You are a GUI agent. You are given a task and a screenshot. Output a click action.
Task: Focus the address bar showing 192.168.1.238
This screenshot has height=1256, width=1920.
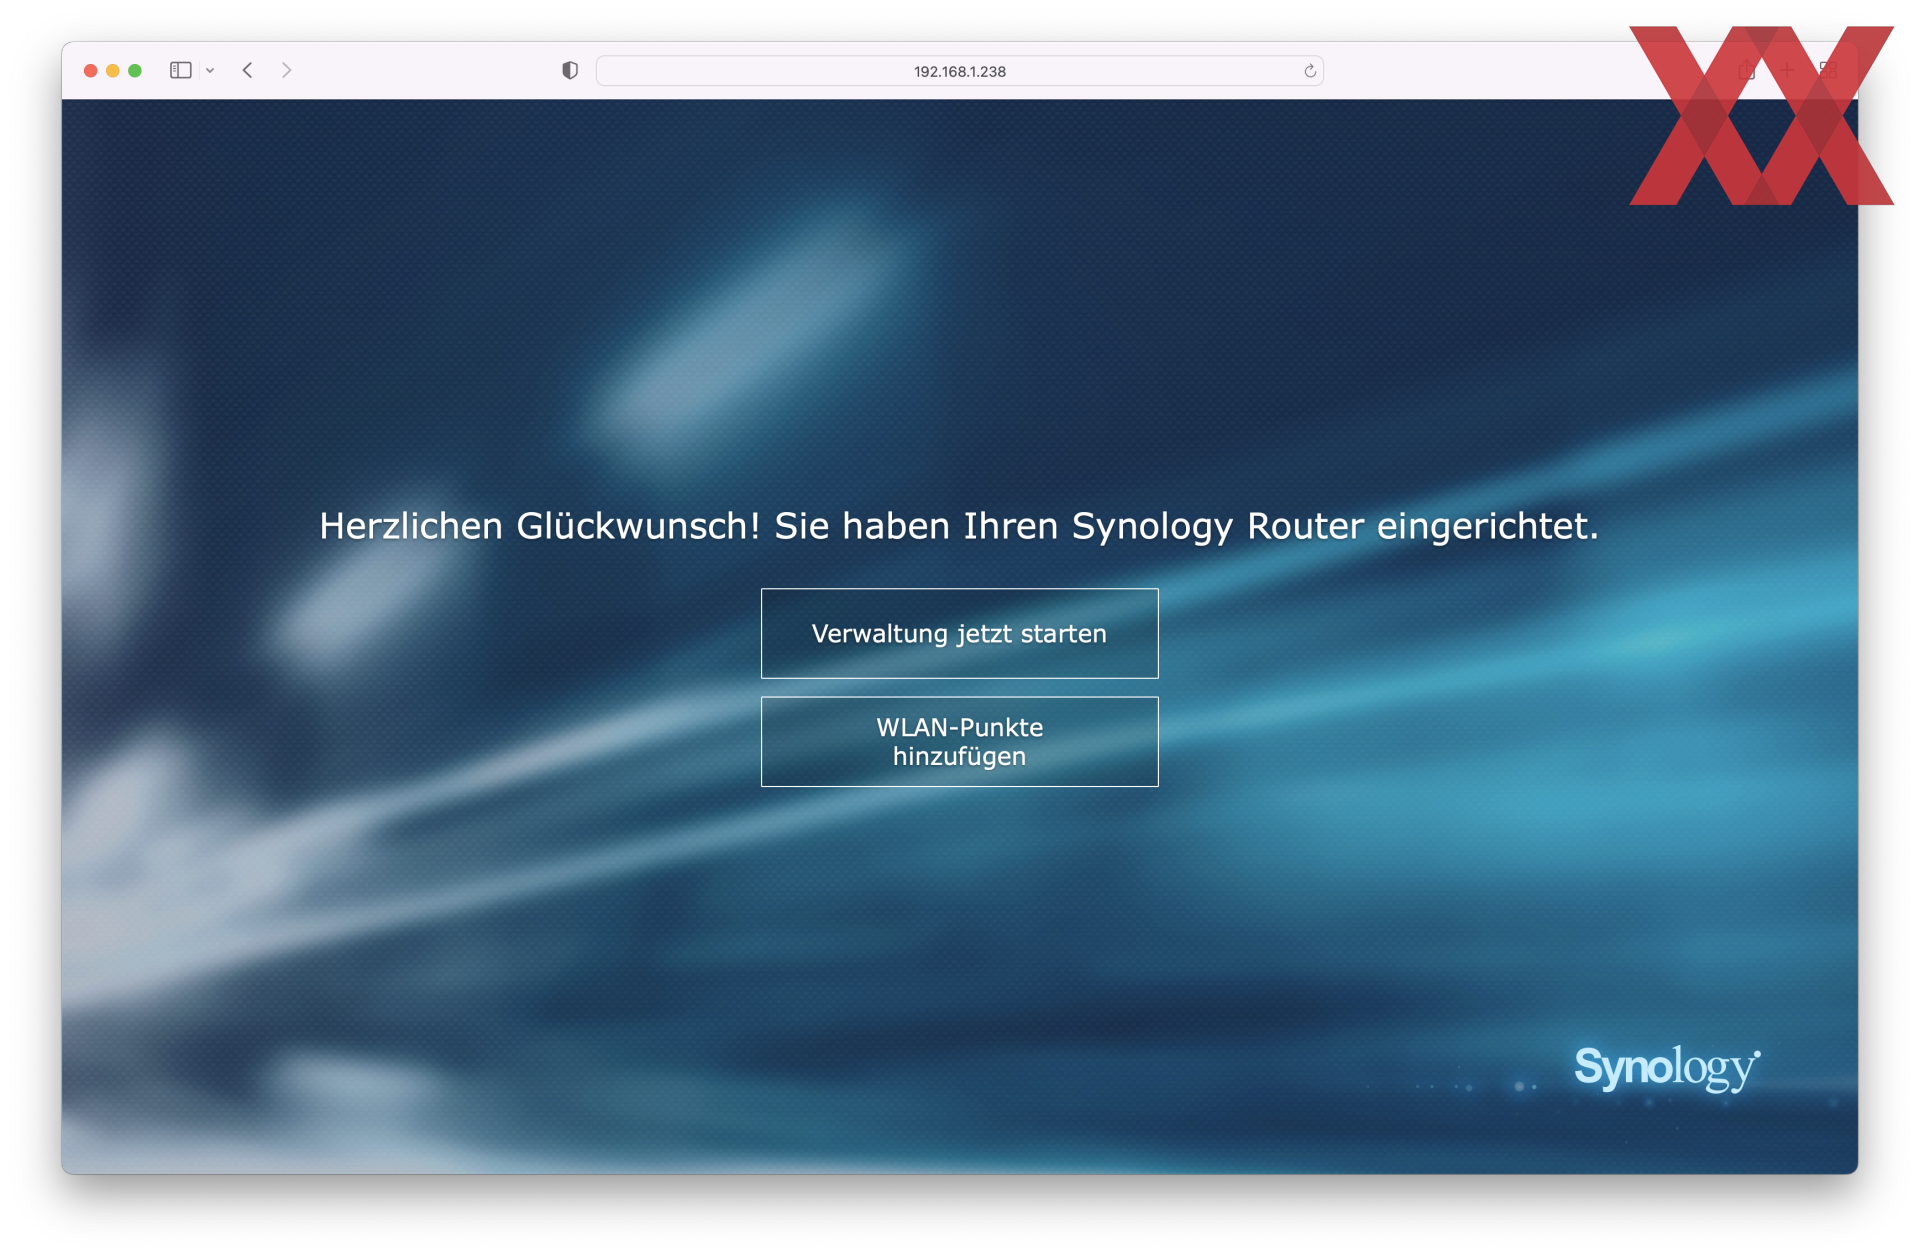(x=959, y=71)
